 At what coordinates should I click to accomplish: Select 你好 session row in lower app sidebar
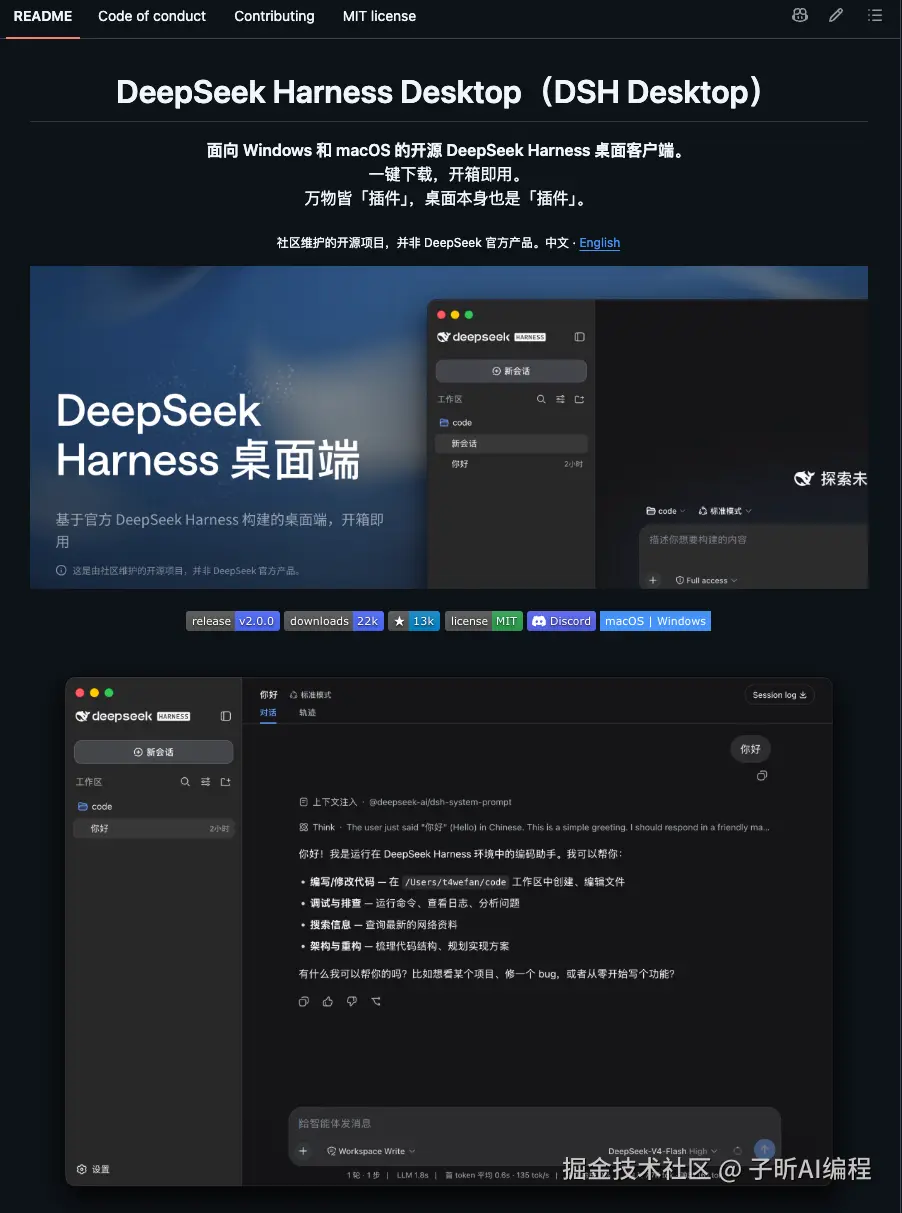pyautogui.click(x=154, y=829)
